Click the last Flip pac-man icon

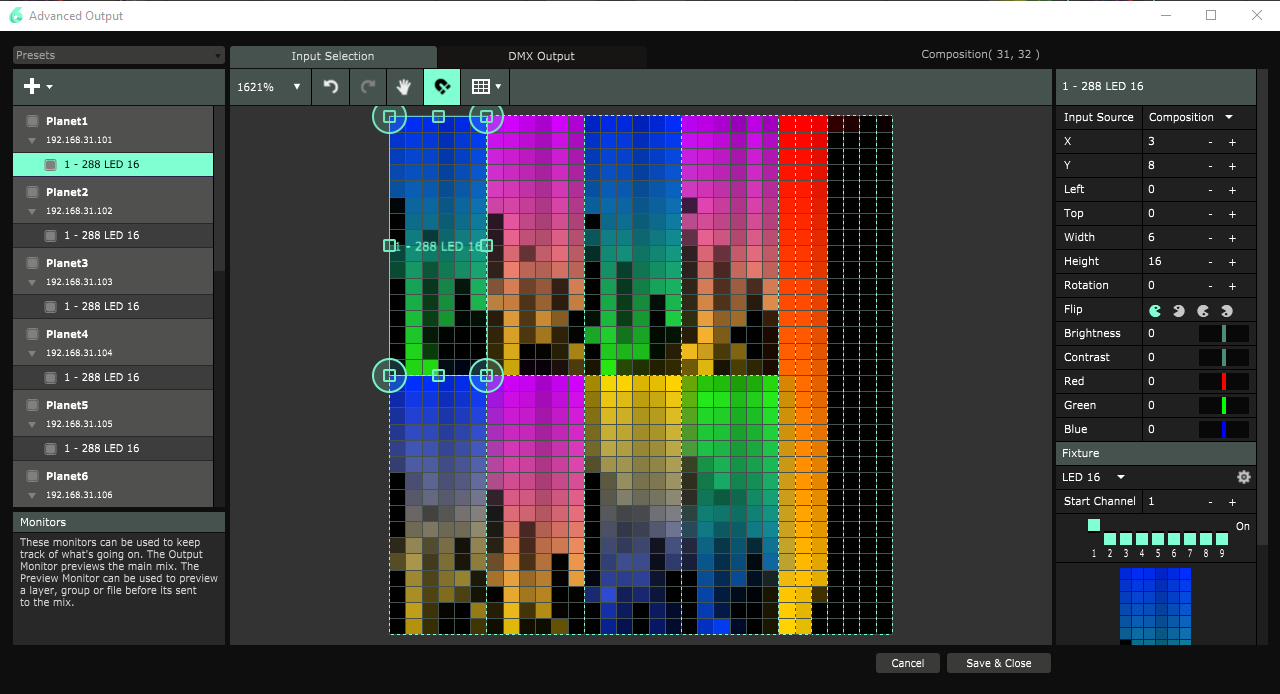tap(1227, 310)
